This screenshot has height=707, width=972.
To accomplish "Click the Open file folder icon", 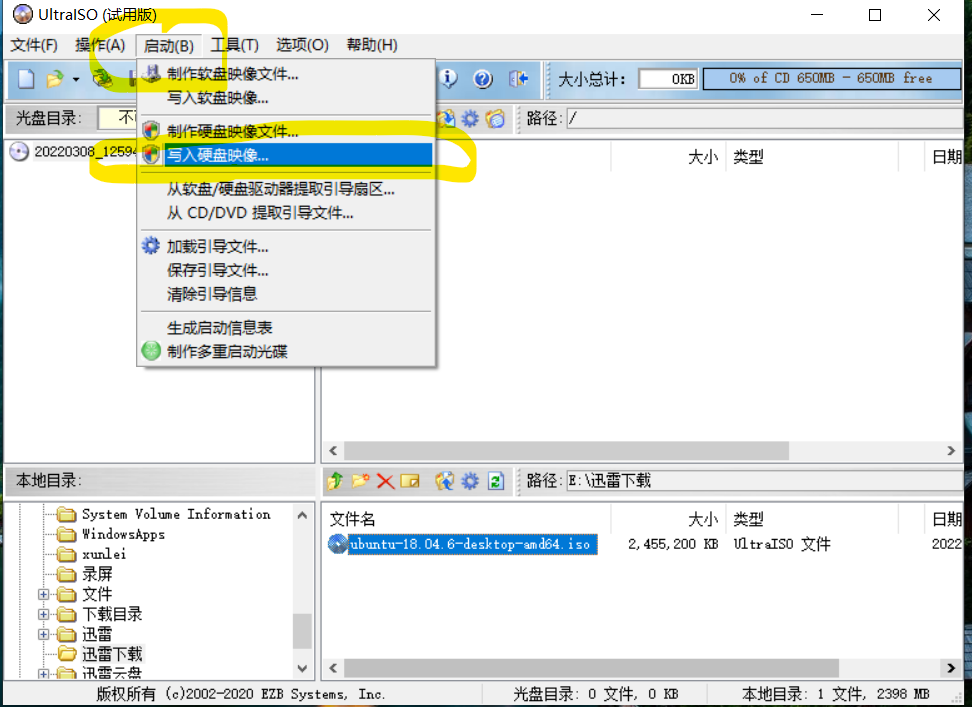I will click(x=55, y=79).
